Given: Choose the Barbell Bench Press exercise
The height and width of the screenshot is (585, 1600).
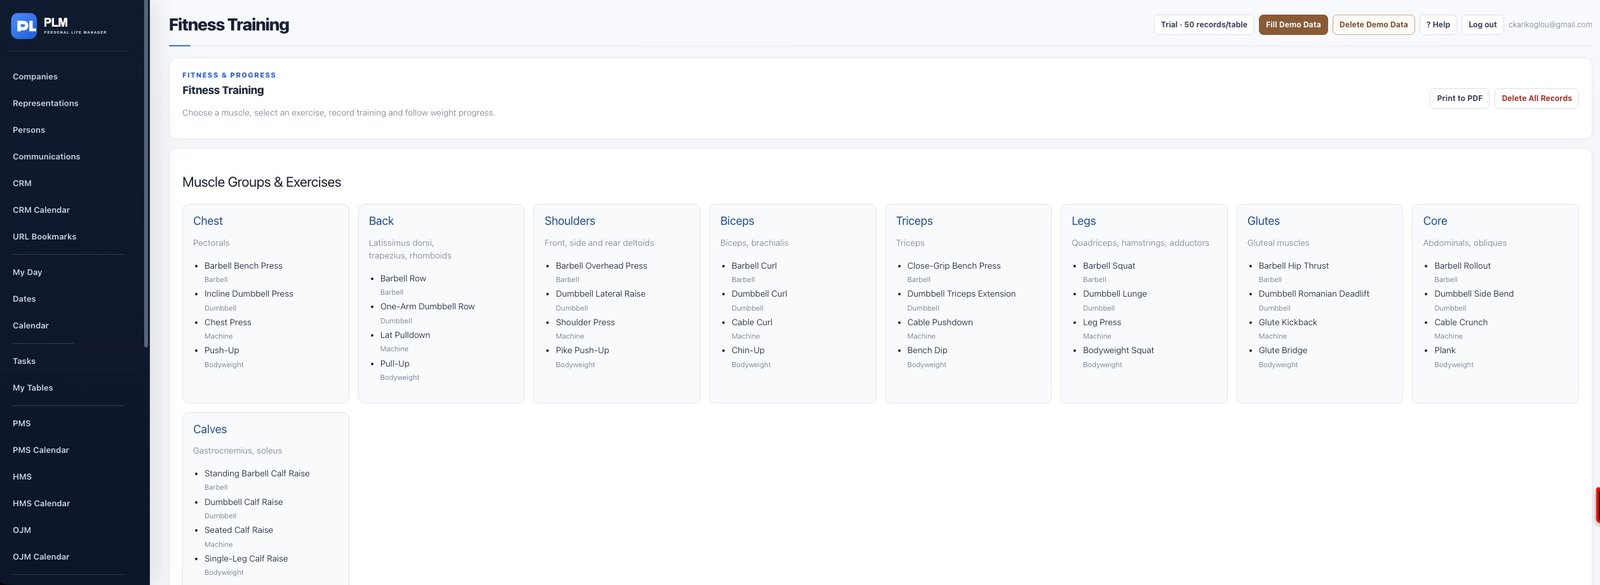Looking at the screenshot, I should [243, 266].
